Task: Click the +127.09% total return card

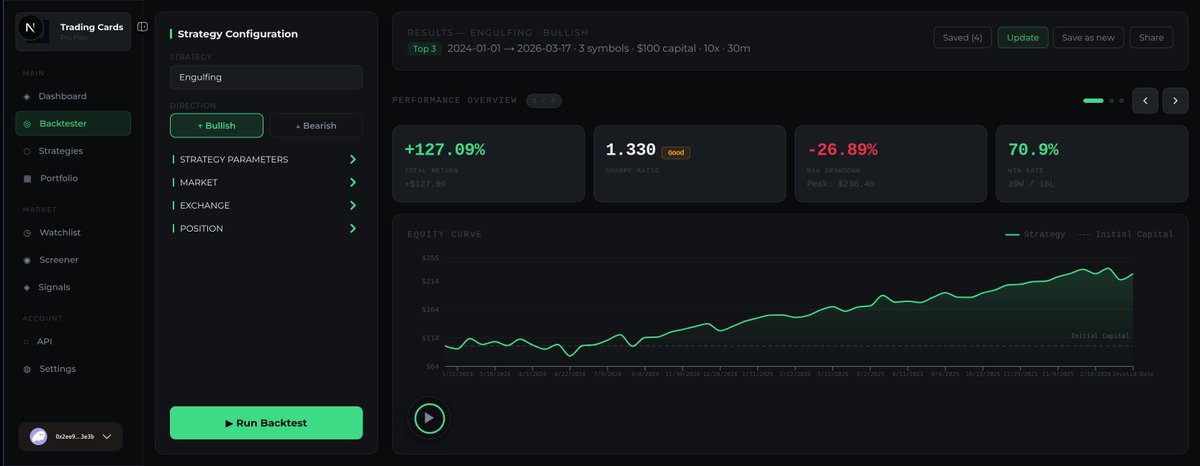Action: (x=488, y=163)
